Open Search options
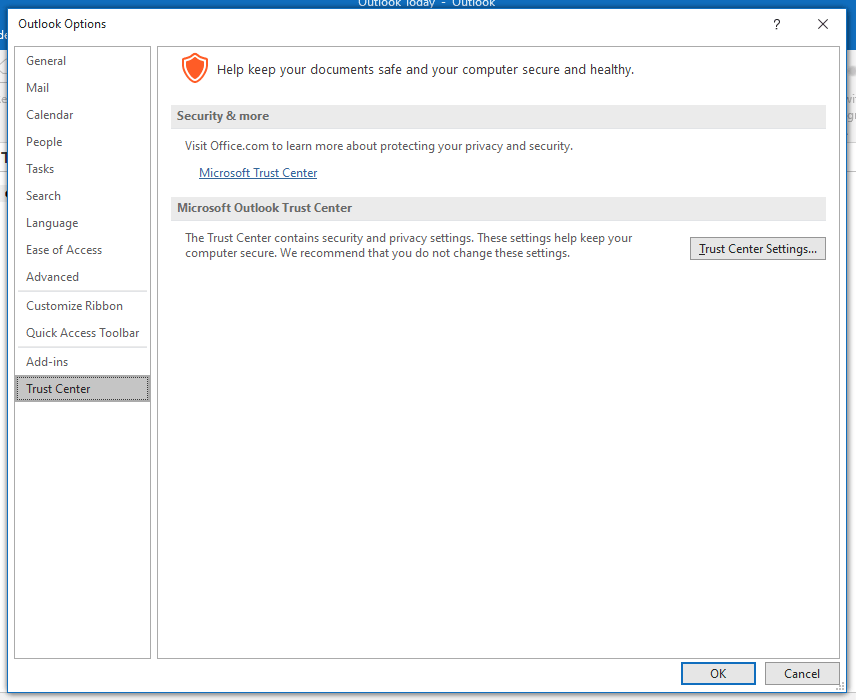Image resolution: width=856 pixels, height=700 pixels. pyautogui.click(x=82, y=196)
